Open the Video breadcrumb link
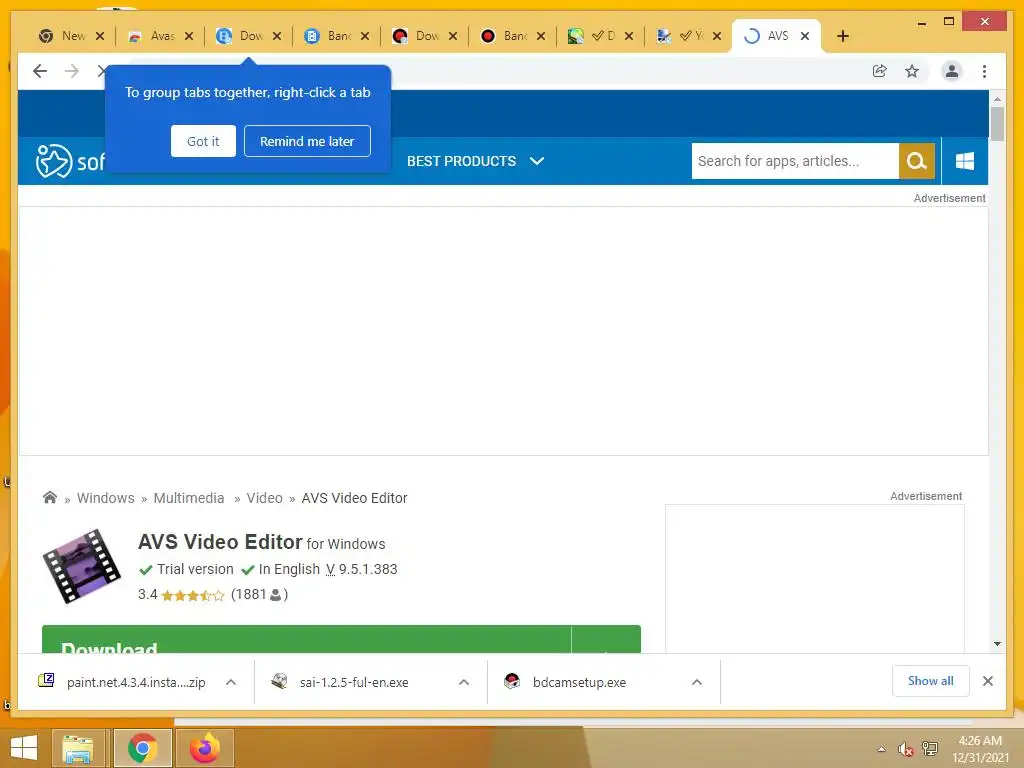Image resolution: width=1024 pixels, height=768 pixels. pyautogui.click(x=264, y=498)
